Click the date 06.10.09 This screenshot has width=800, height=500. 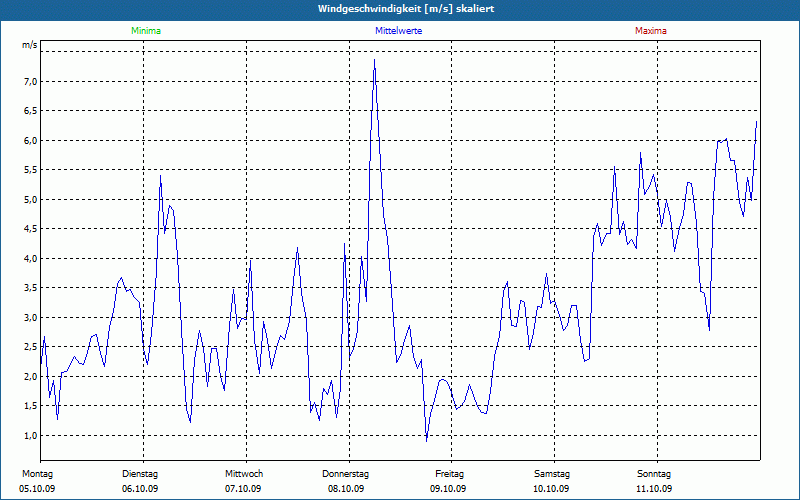140,489
